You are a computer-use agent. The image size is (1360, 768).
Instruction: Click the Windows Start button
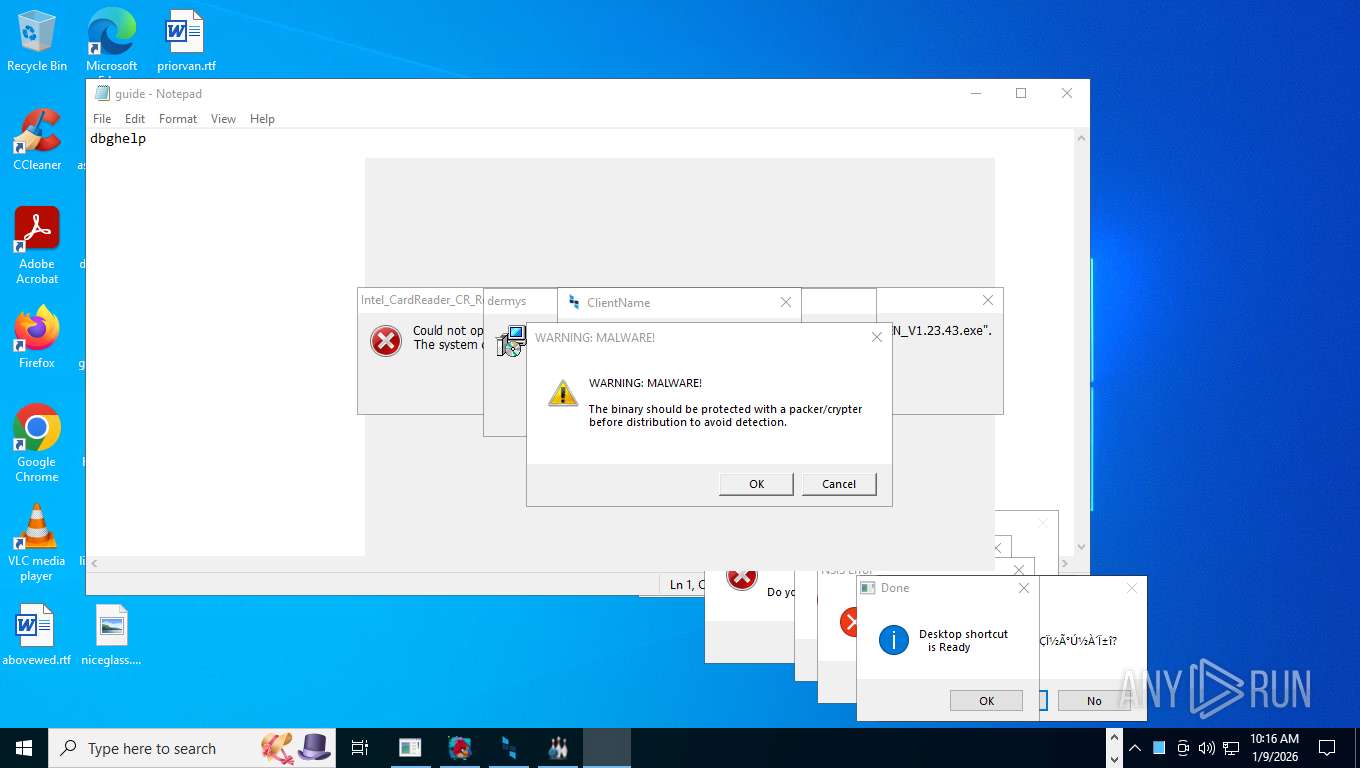point(24,748)
